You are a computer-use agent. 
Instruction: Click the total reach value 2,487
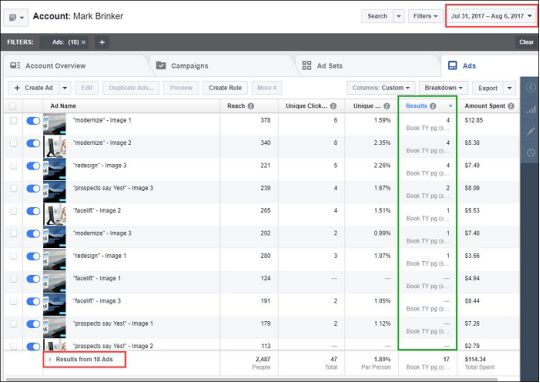(x=263, y=359)
